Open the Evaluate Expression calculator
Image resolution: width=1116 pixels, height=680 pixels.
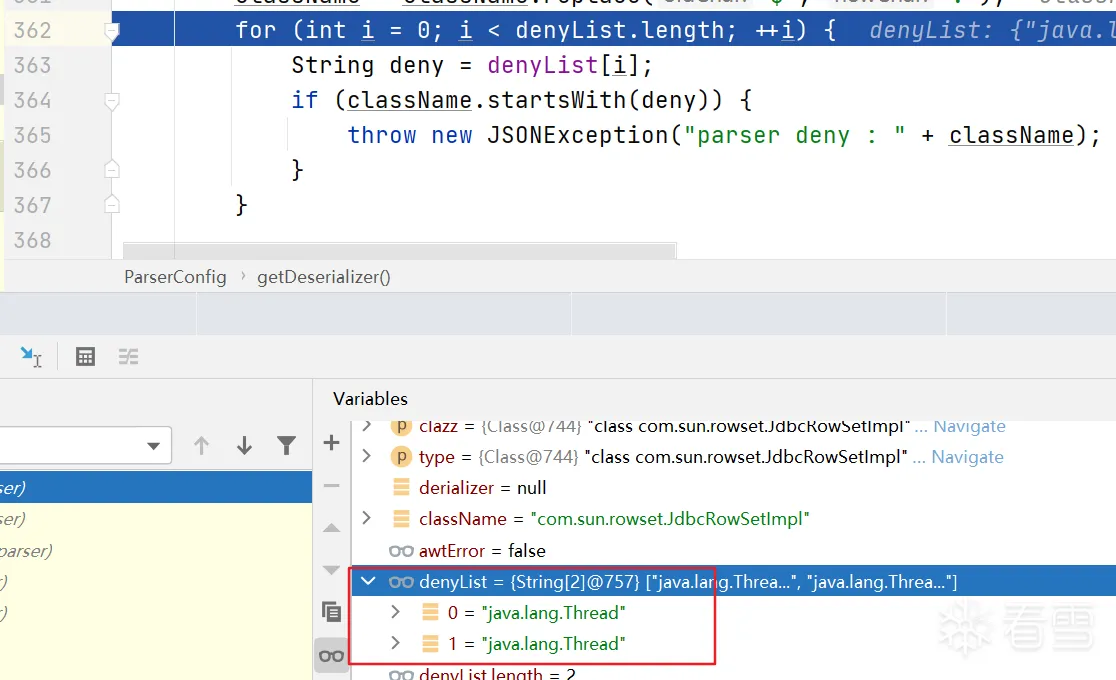pyautogui.click(x=85, y=357)
